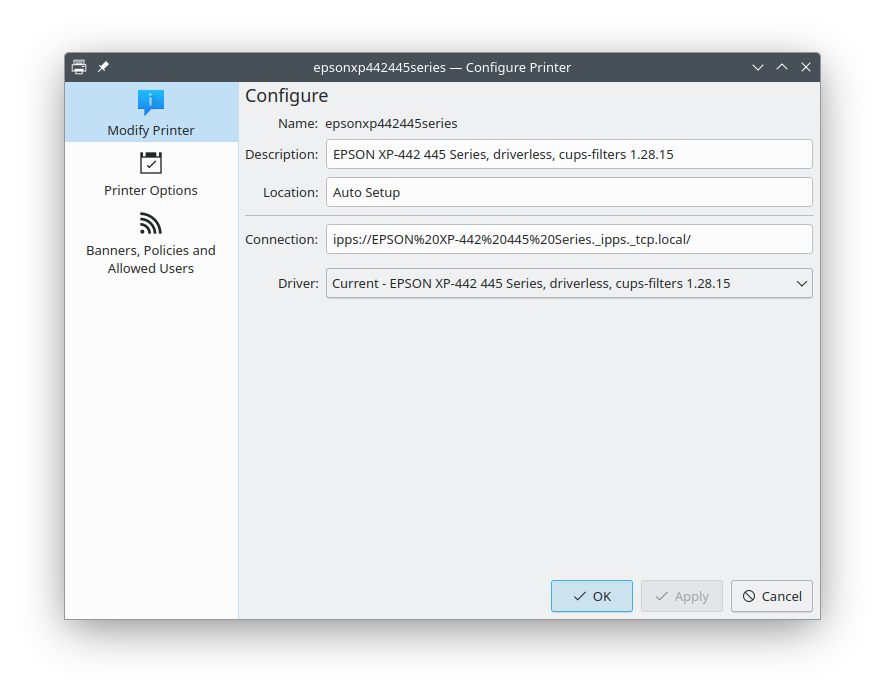This screenshot has width=885, height=696.
Task: Click the printer icon in the title bar
Action: (x=79, y=67)
